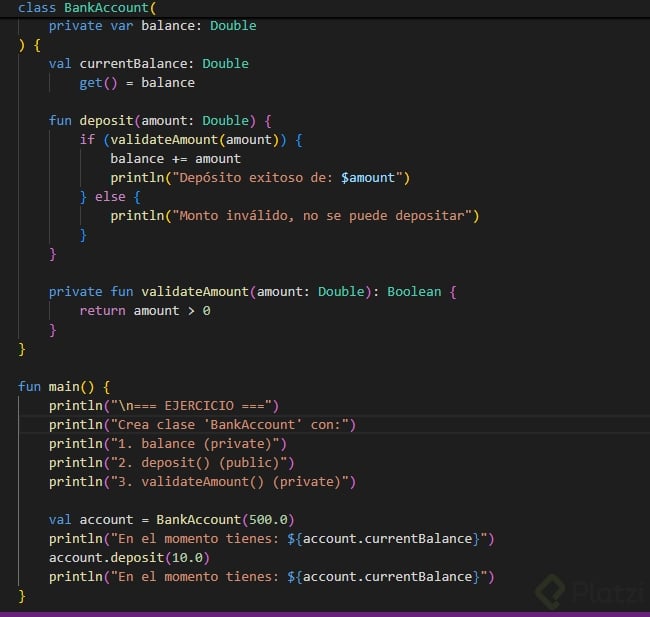Click the 'account' variable in 'val account ='
This screenshot has width=650, height=617.
[x=107, y=520]
